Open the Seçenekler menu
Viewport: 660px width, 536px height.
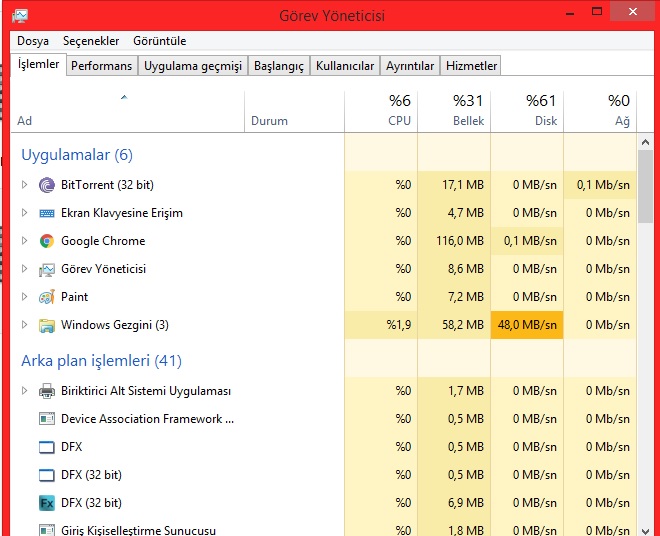91,41
